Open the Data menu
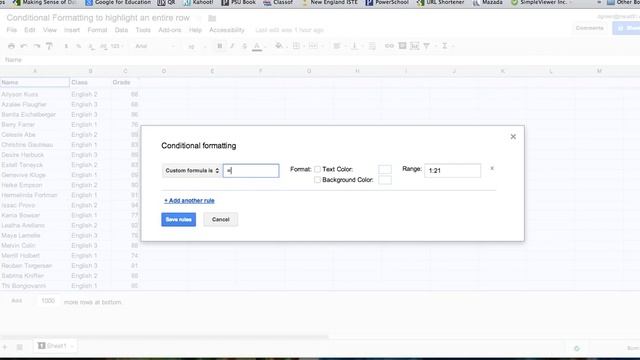640x360 pixels. [x=121, y=30]
